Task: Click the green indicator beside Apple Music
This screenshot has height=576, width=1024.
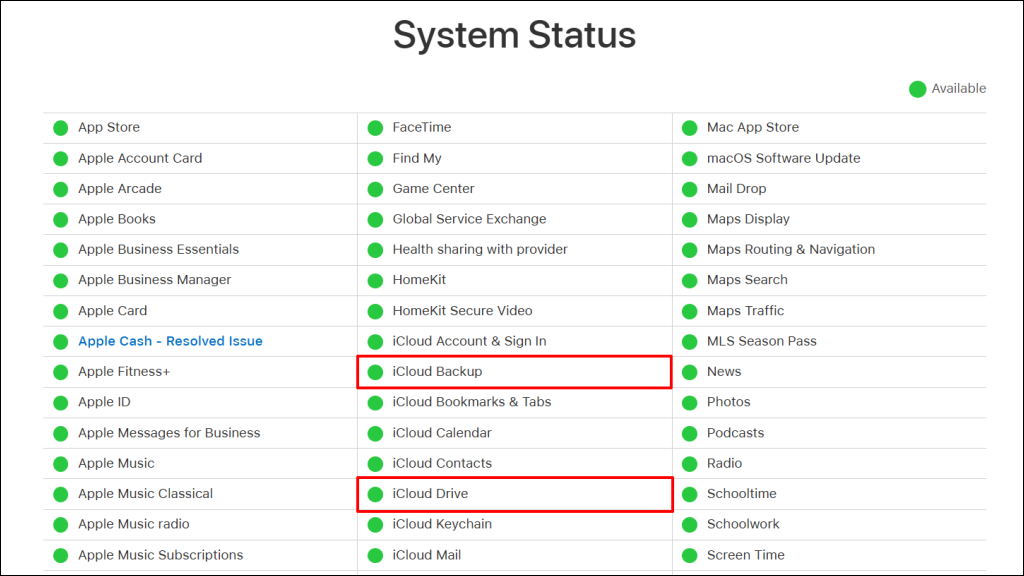Action: point(60,462)
